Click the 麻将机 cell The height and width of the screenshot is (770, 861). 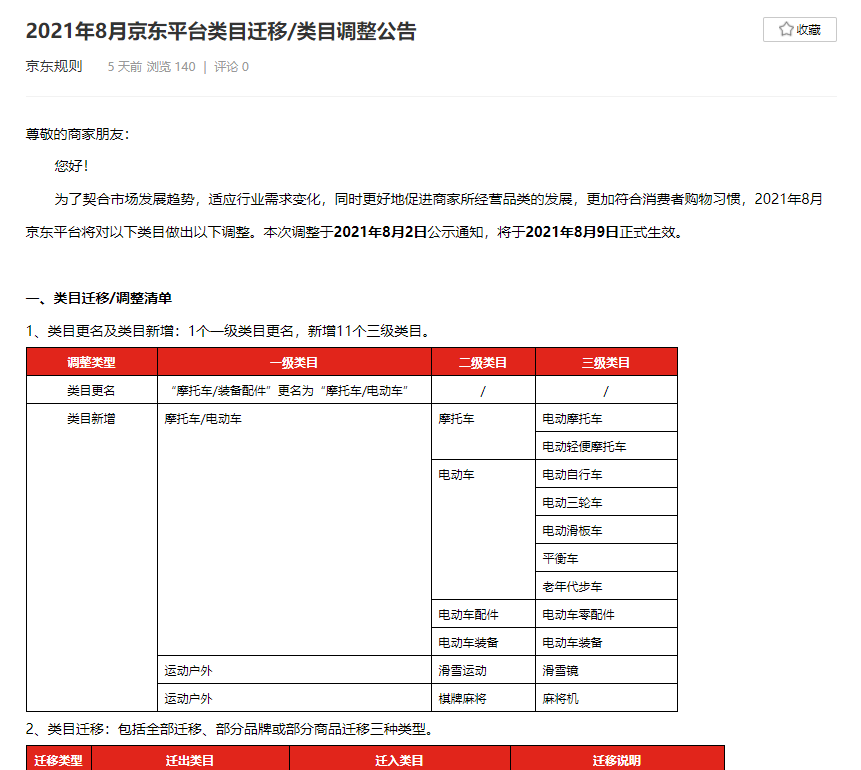[606, 698]
